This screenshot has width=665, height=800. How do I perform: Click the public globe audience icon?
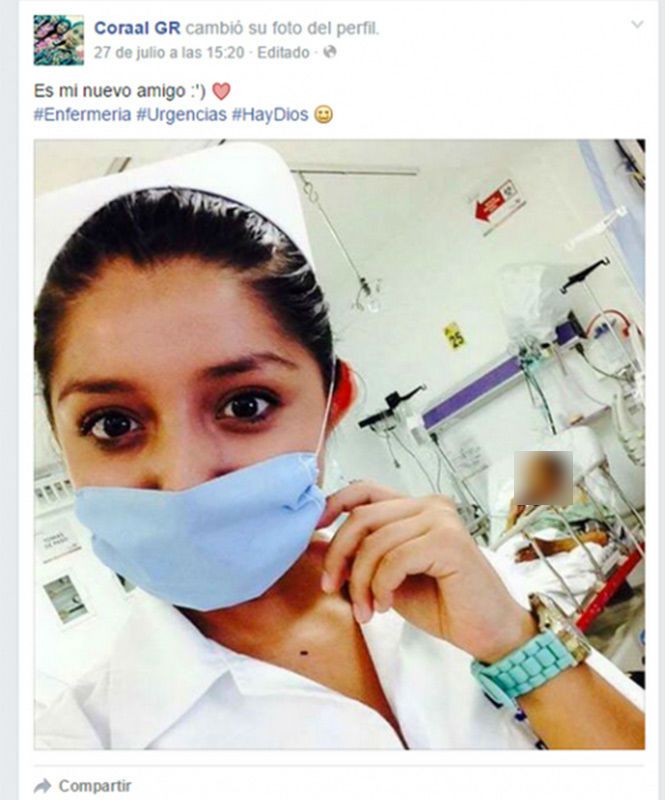[330, 52]
